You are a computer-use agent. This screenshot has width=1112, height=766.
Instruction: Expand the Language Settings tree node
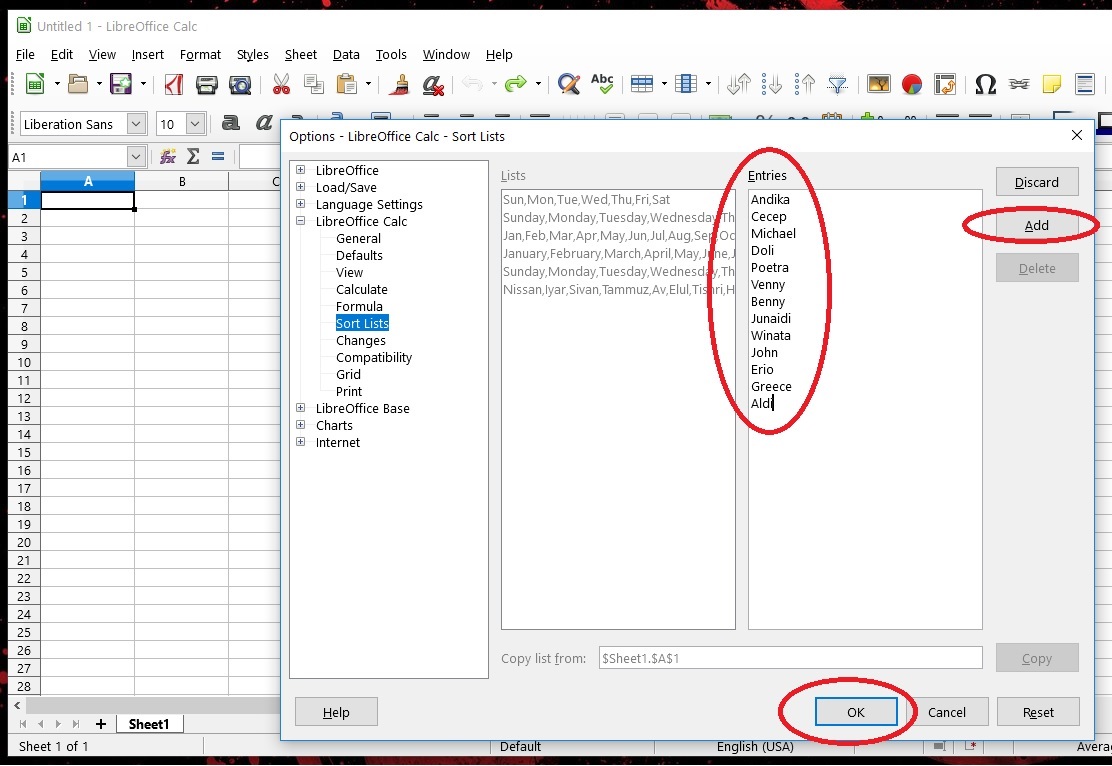[301, 204]
